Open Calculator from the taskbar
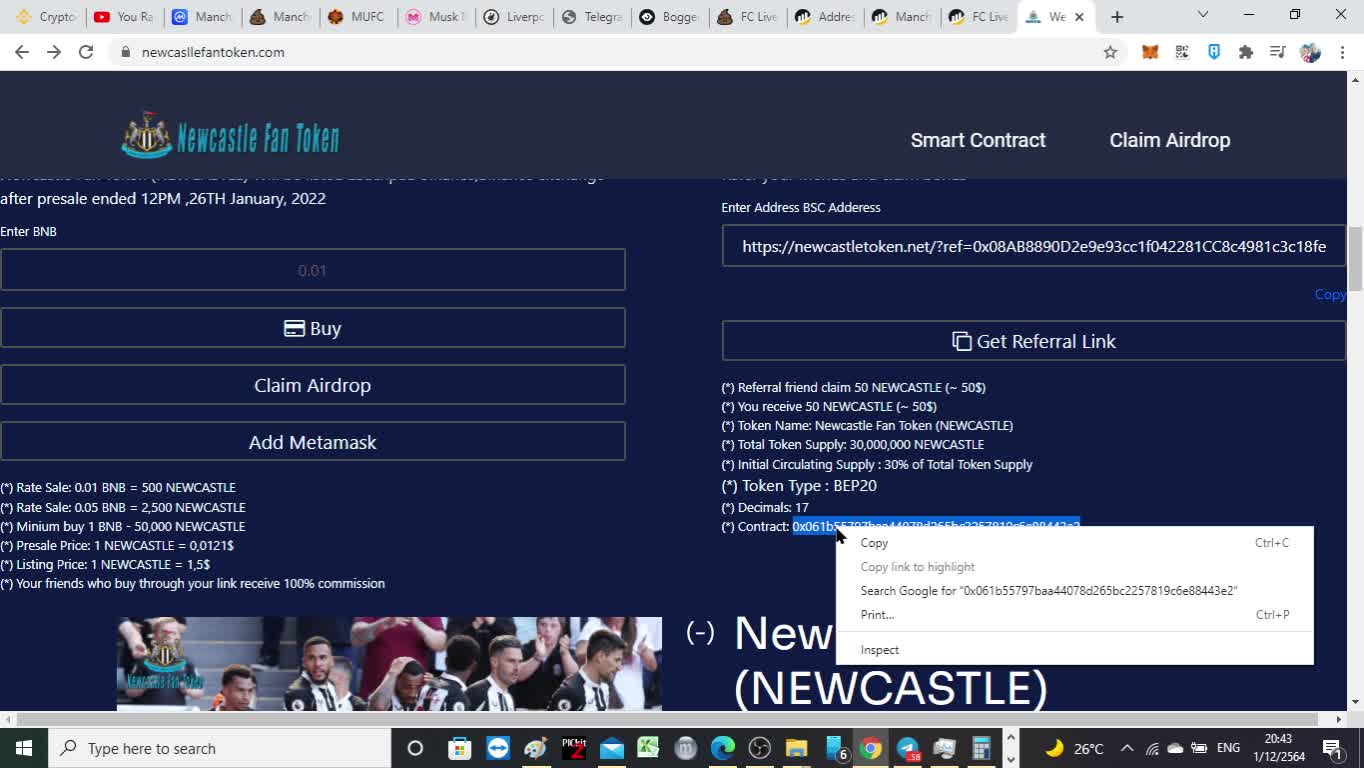This screenshot has width=1364, height=768. [981, 748]
